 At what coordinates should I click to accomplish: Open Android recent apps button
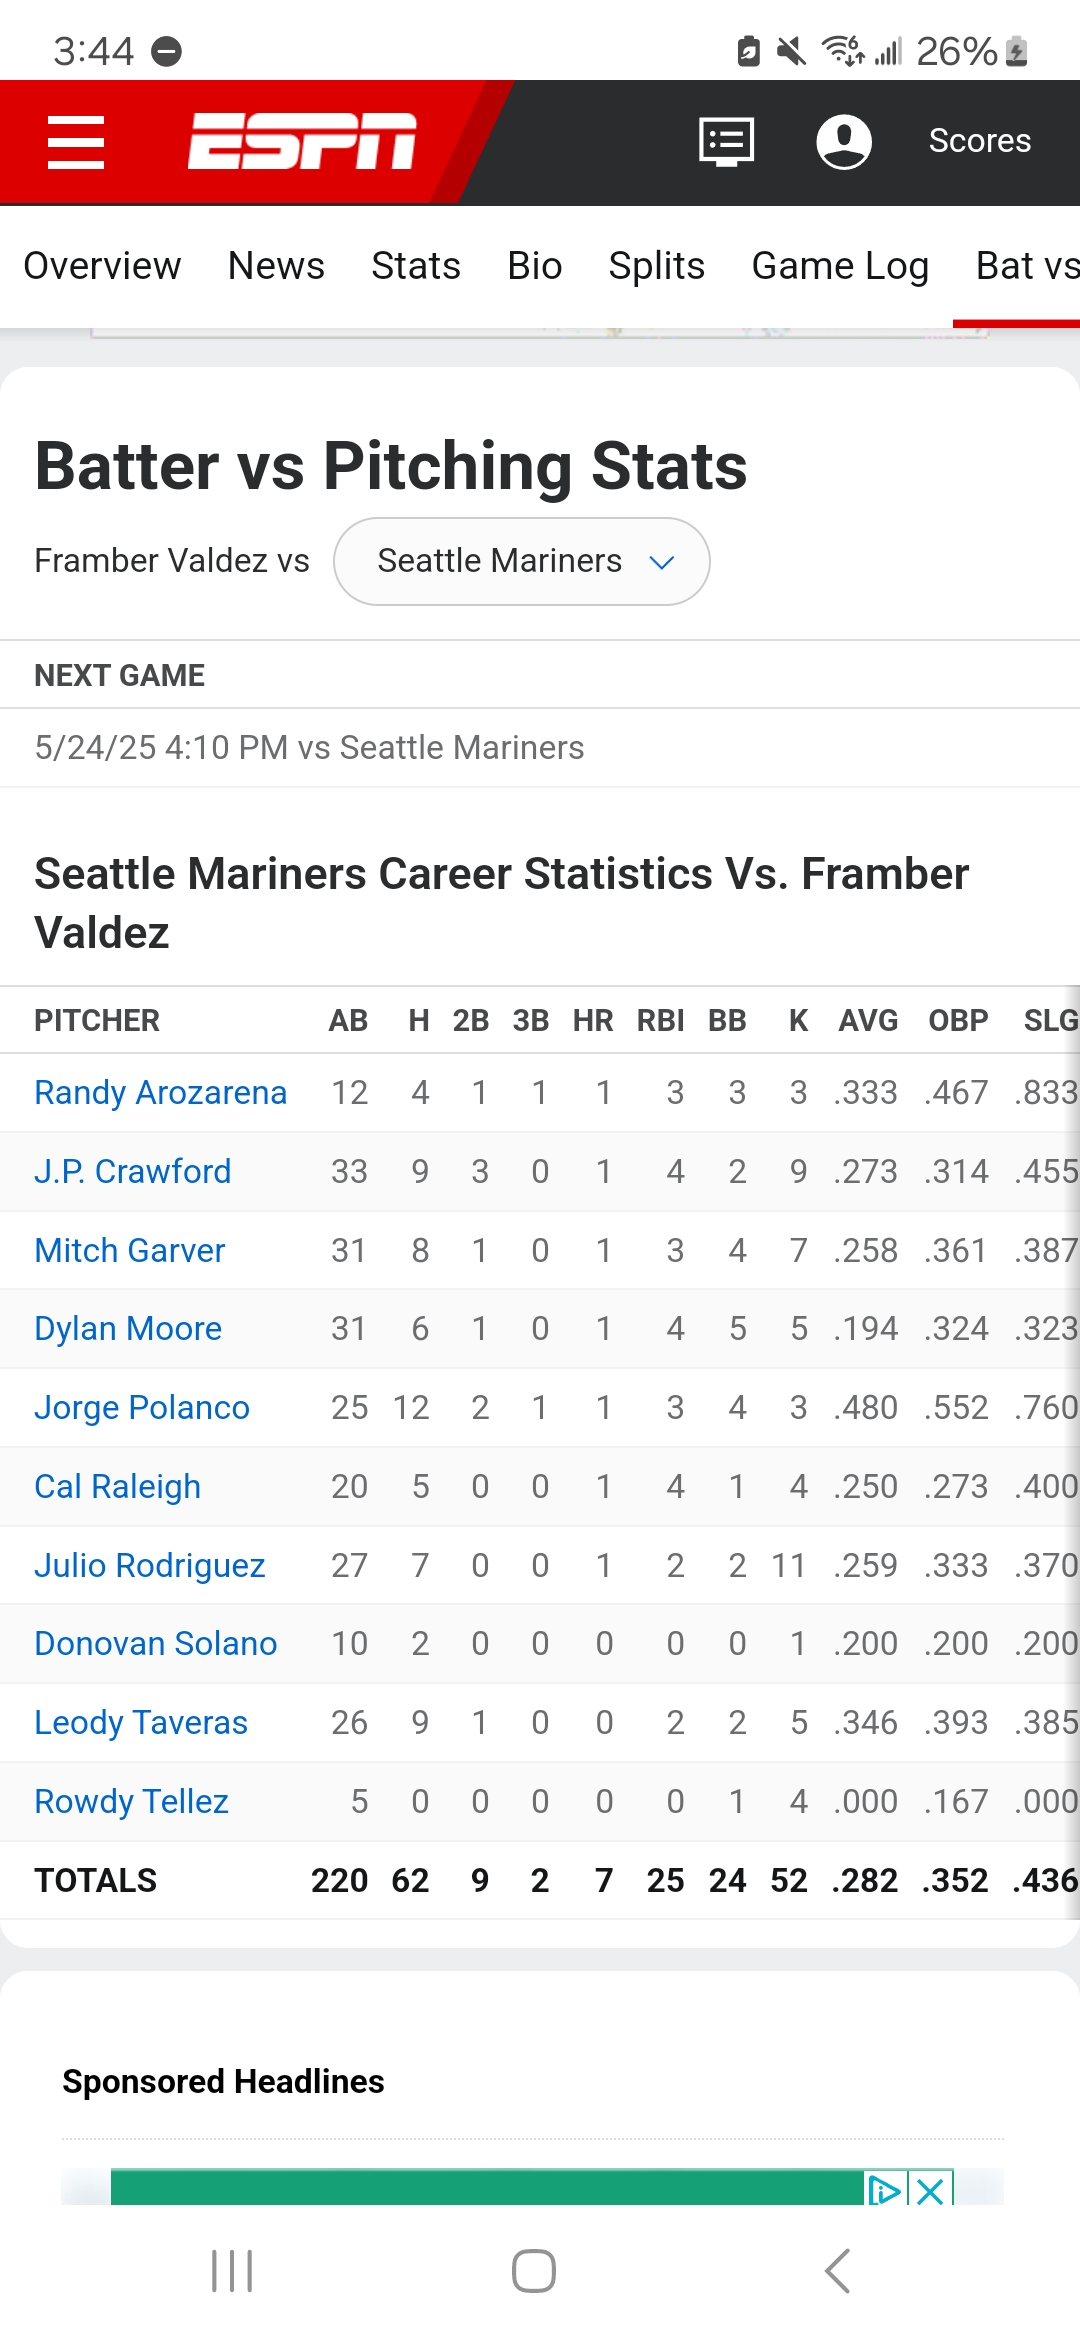[x=232, y=2271]
